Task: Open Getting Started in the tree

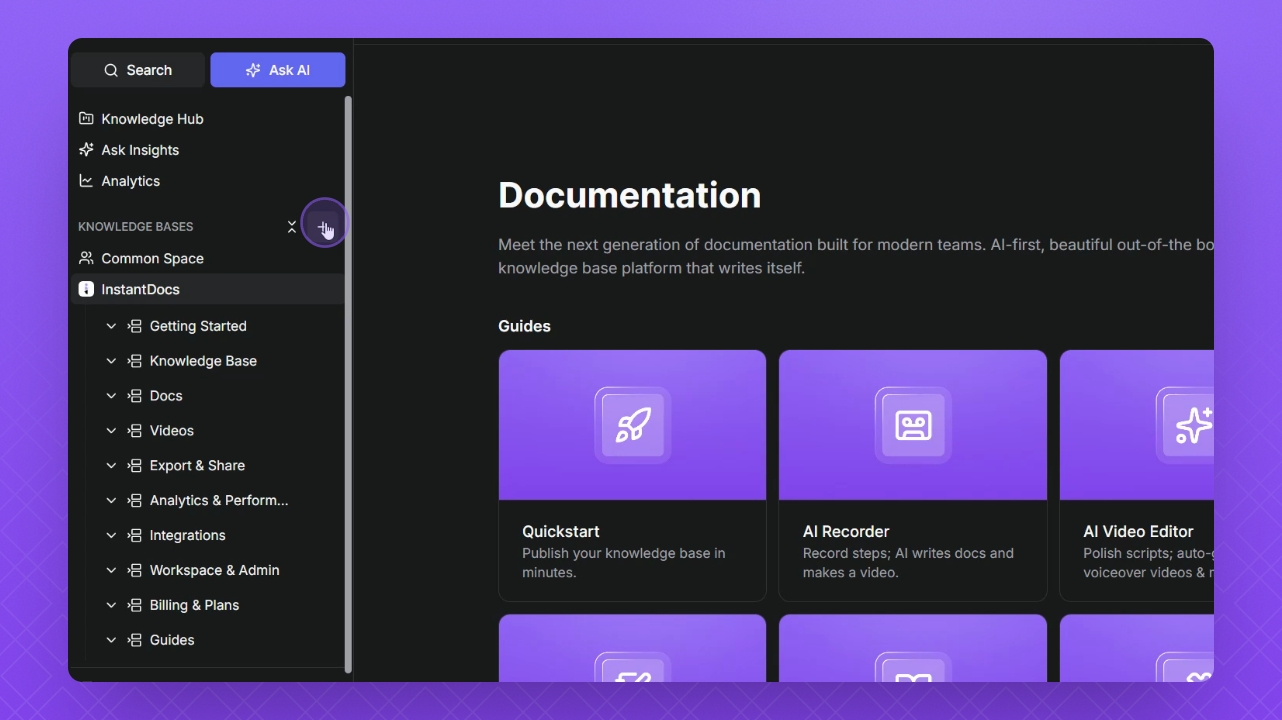Action: coord(198,326)
